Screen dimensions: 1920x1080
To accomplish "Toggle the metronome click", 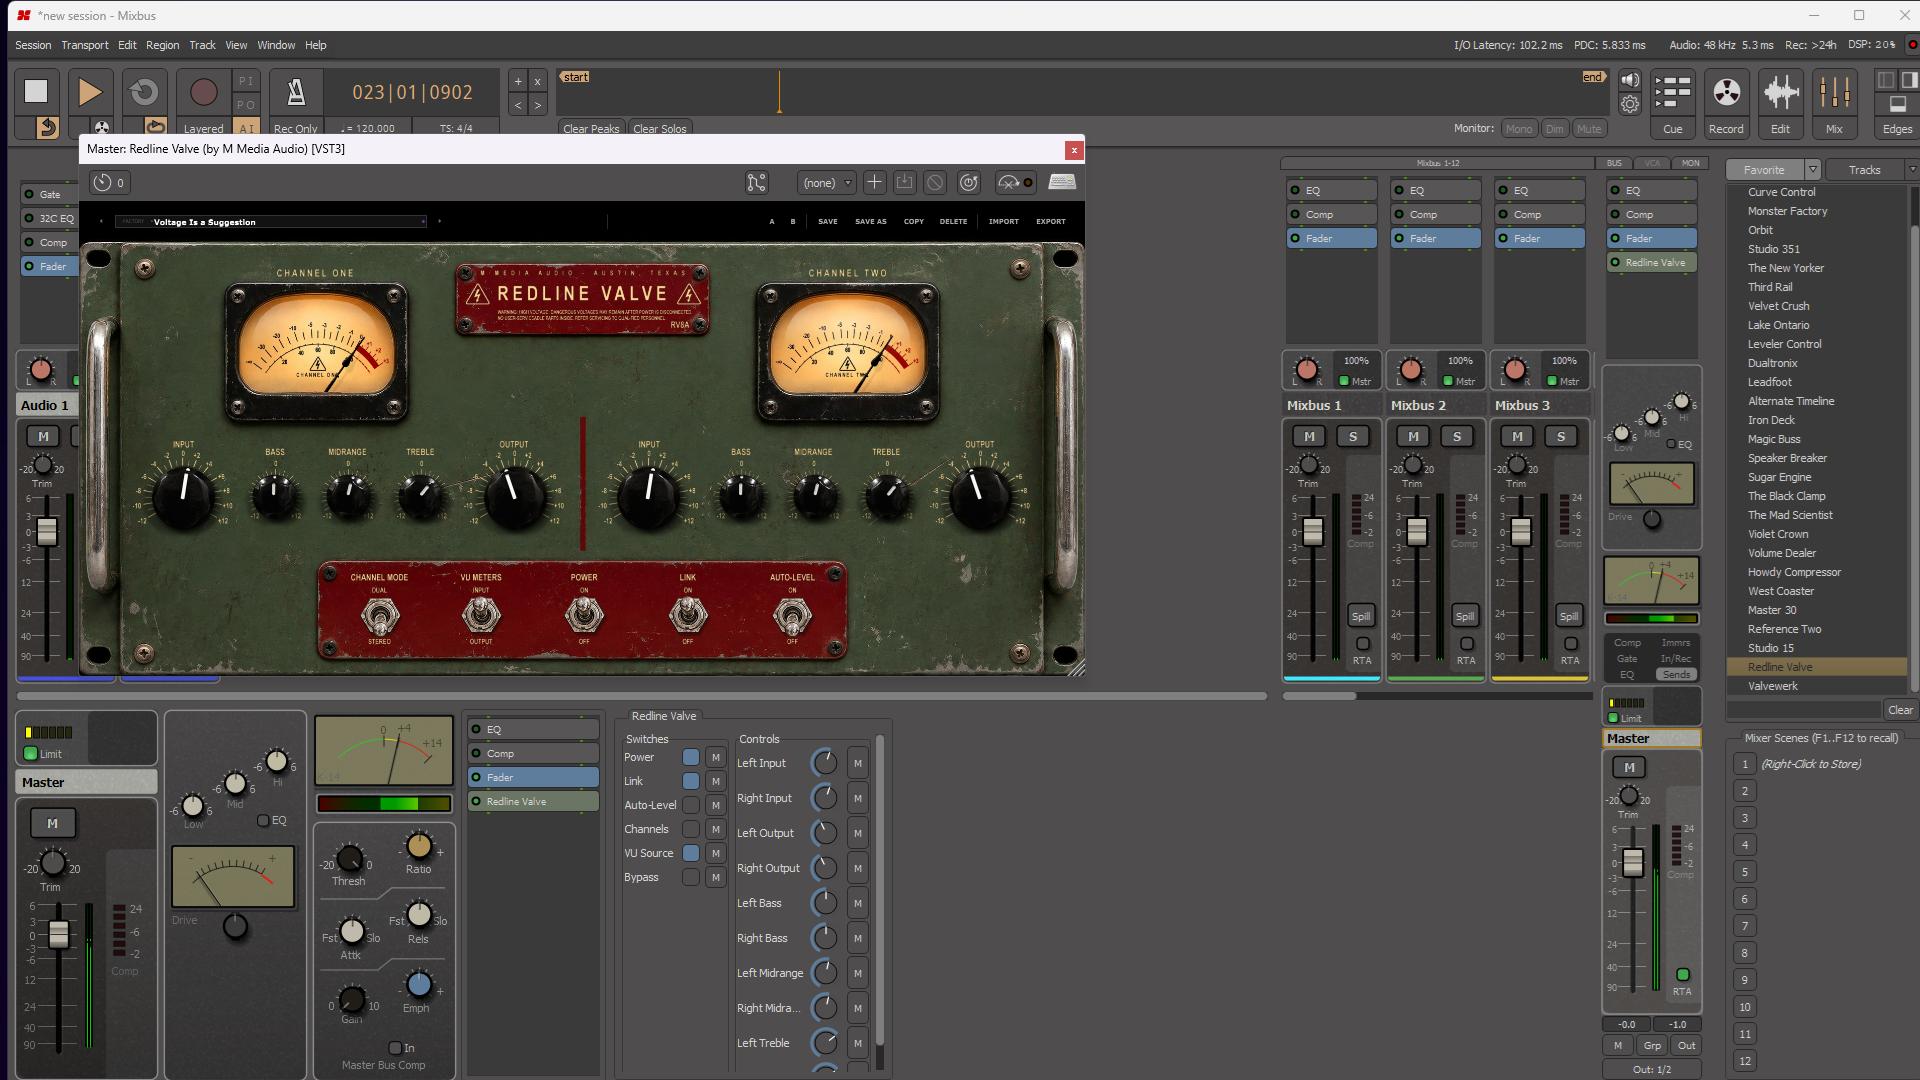I will pos(296,92).
